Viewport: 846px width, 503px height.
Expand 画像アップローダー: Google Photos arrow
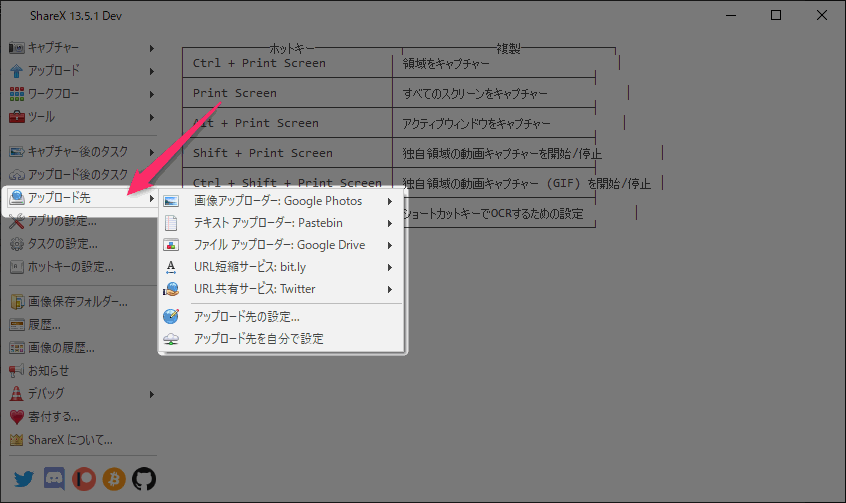click(x=390, y=201)
